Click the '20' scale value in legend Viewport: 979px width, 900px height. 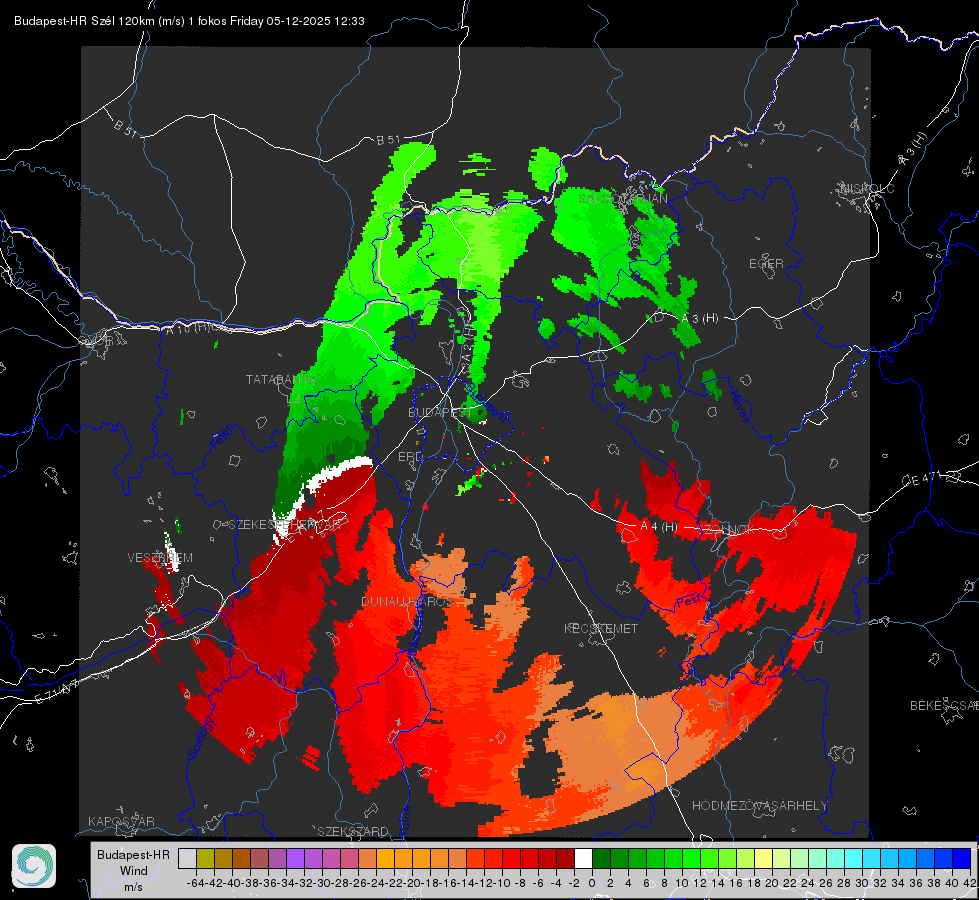point(772,883)
